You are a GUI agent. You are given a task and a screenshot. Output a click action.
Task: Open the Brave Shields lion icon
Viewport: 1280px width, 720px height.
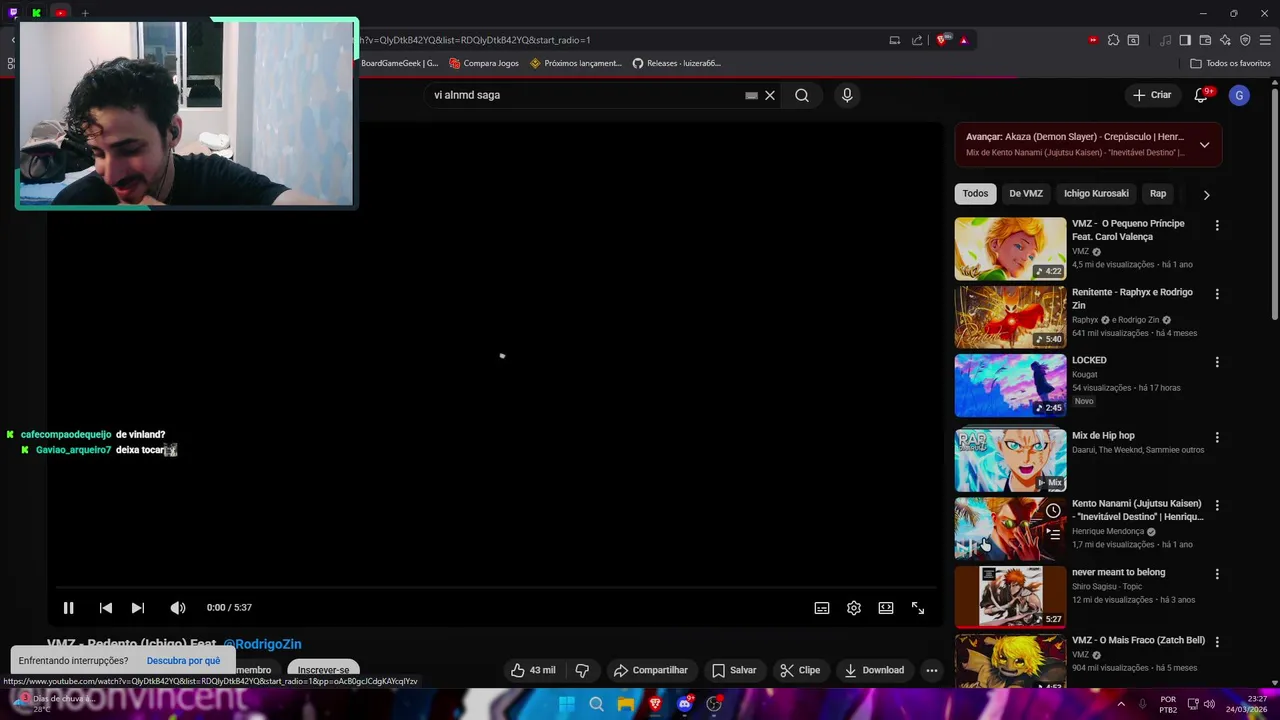coord(942,40)
